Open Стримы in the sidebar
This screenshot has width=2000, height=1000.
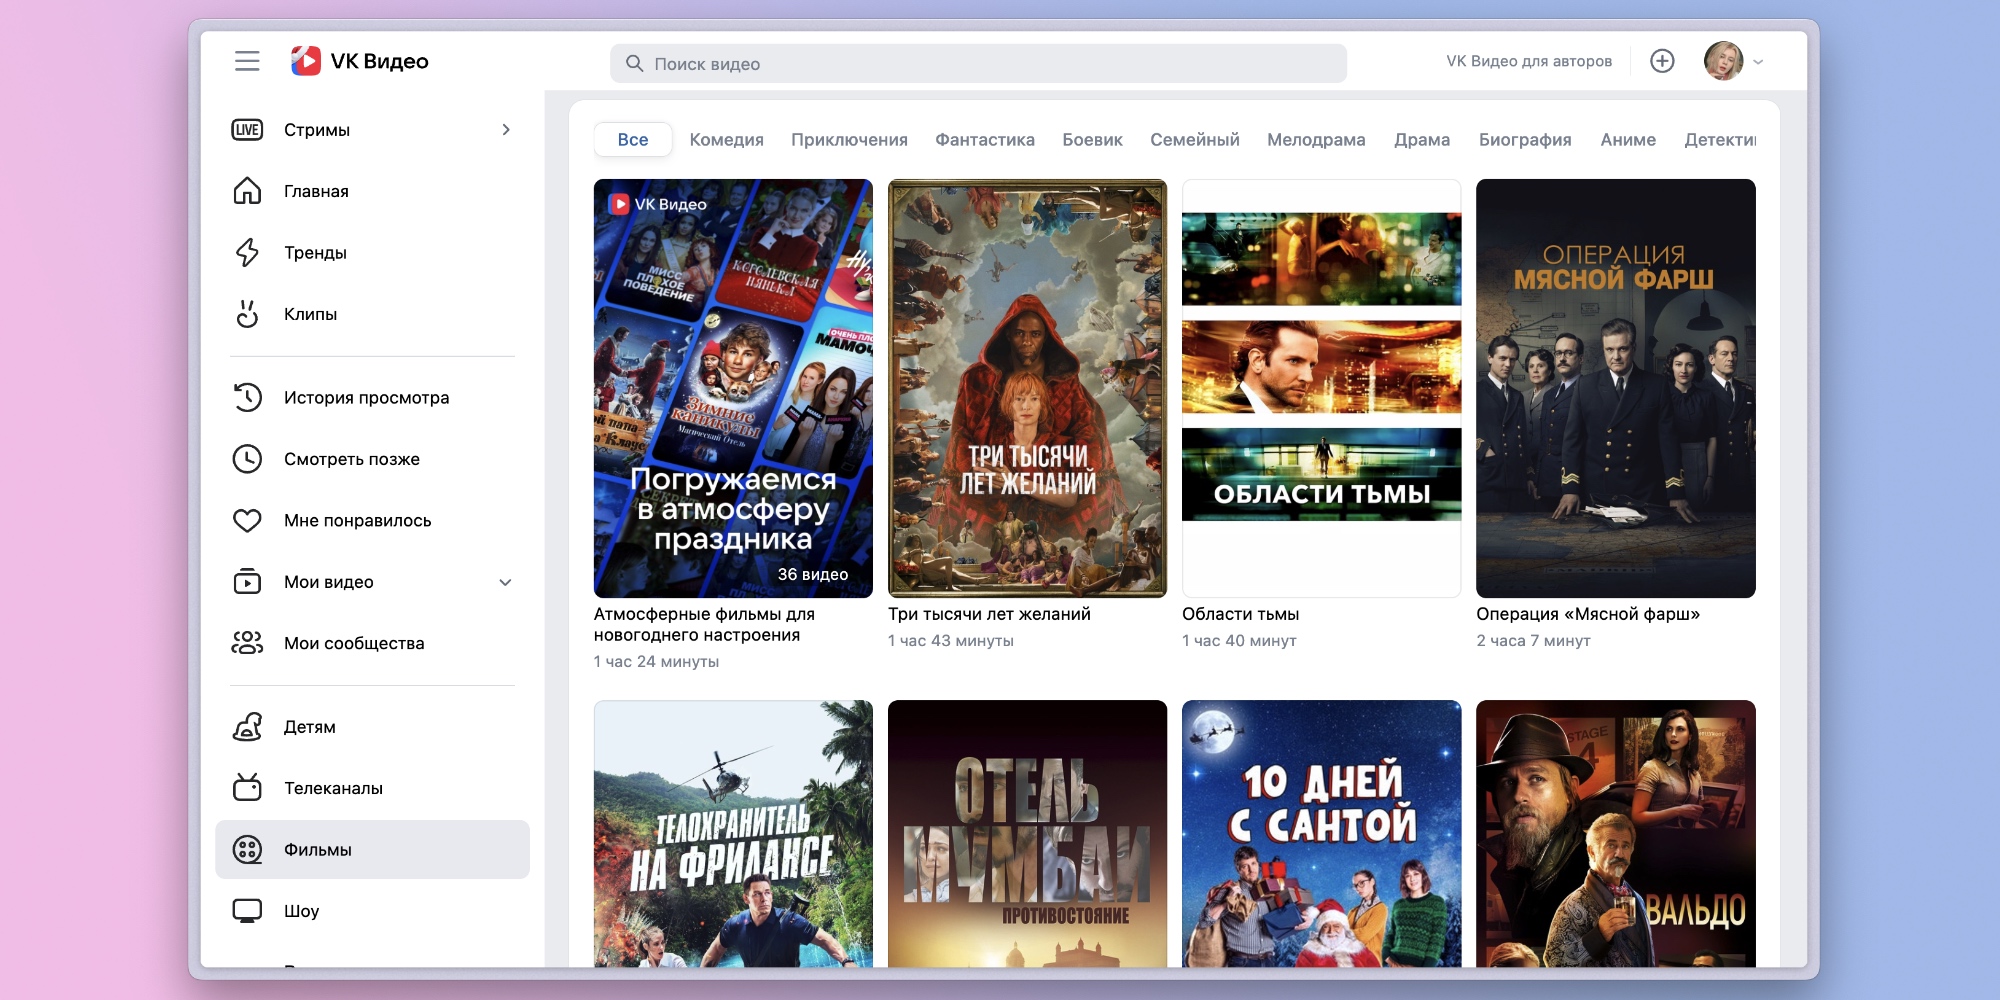point(317,130)
